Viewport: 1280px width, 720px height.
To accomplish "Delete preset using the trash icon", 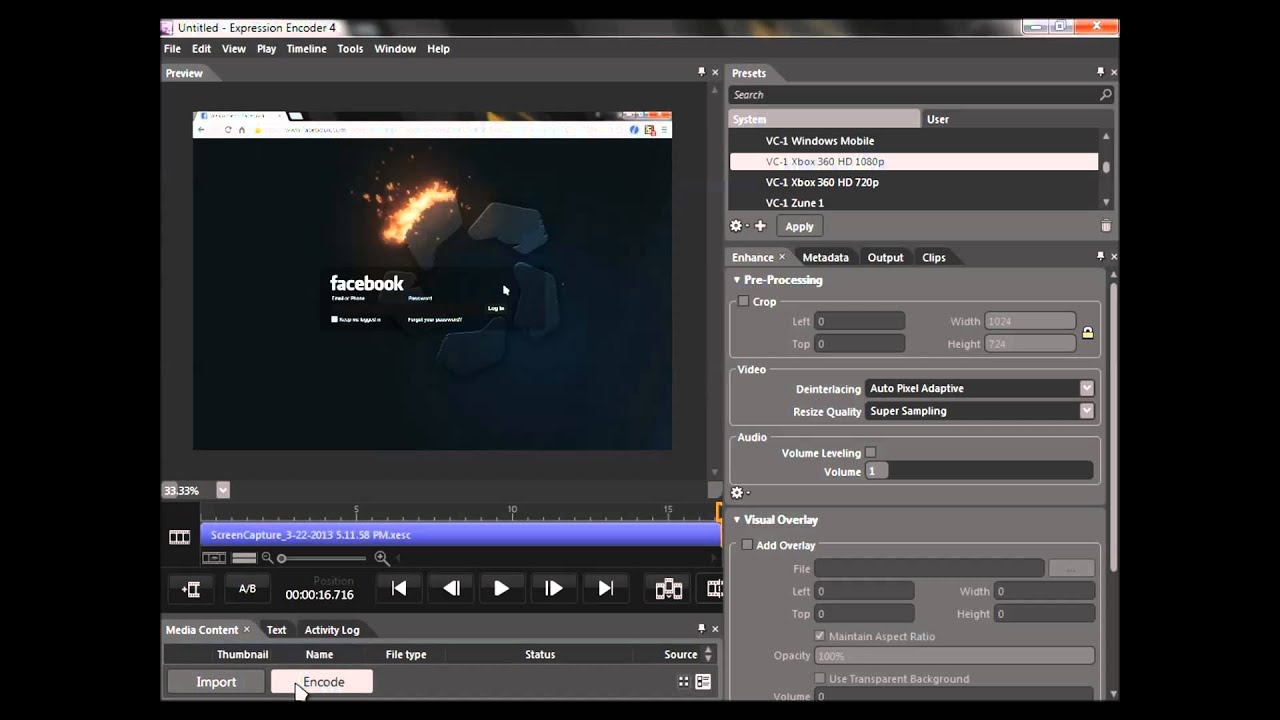I will [x=1106, y=227].
